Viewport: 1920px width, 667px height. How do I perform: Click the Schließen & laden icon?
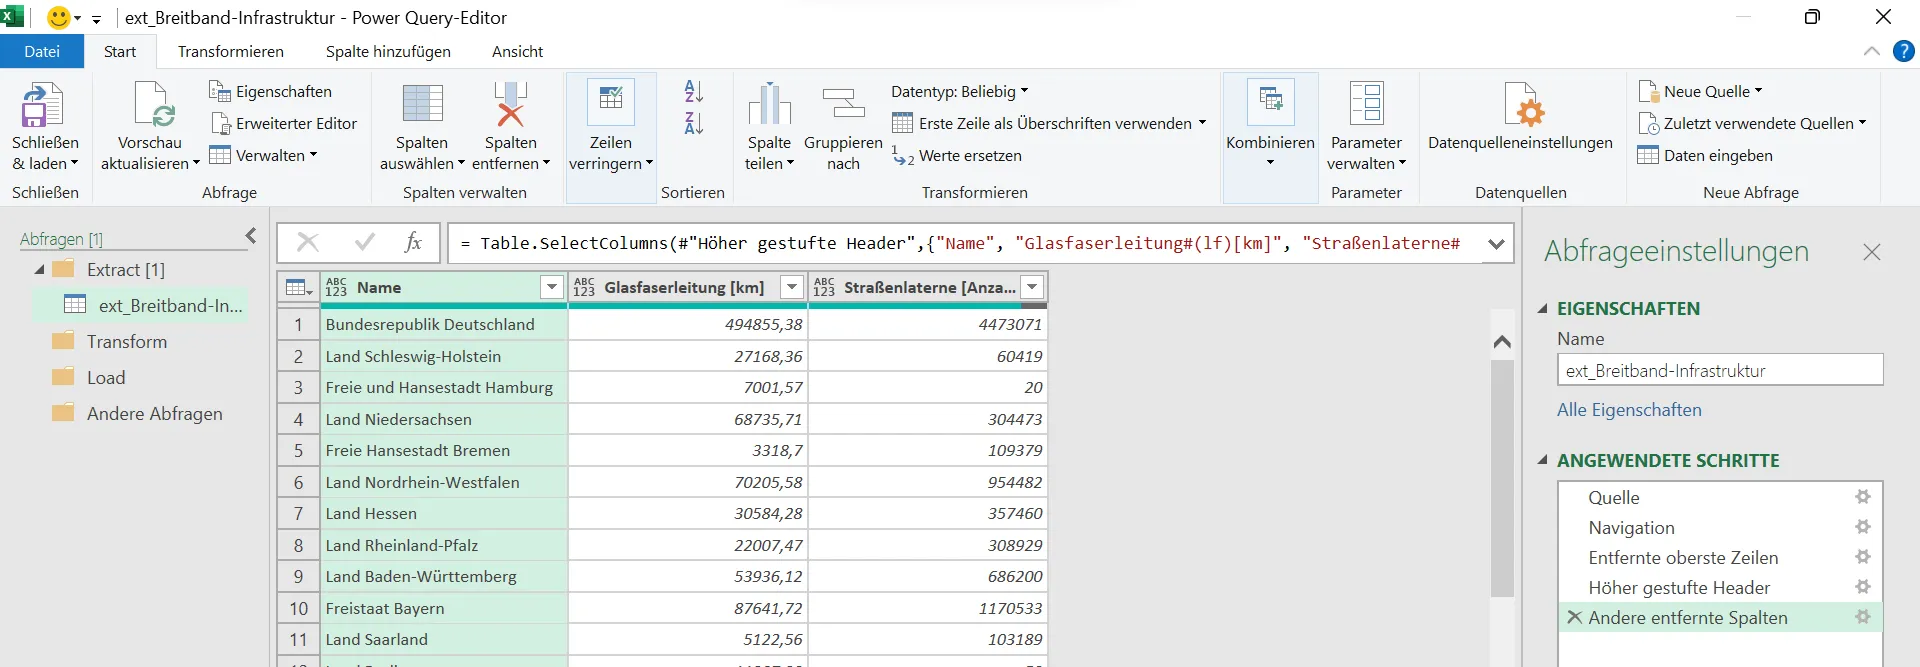42,104
